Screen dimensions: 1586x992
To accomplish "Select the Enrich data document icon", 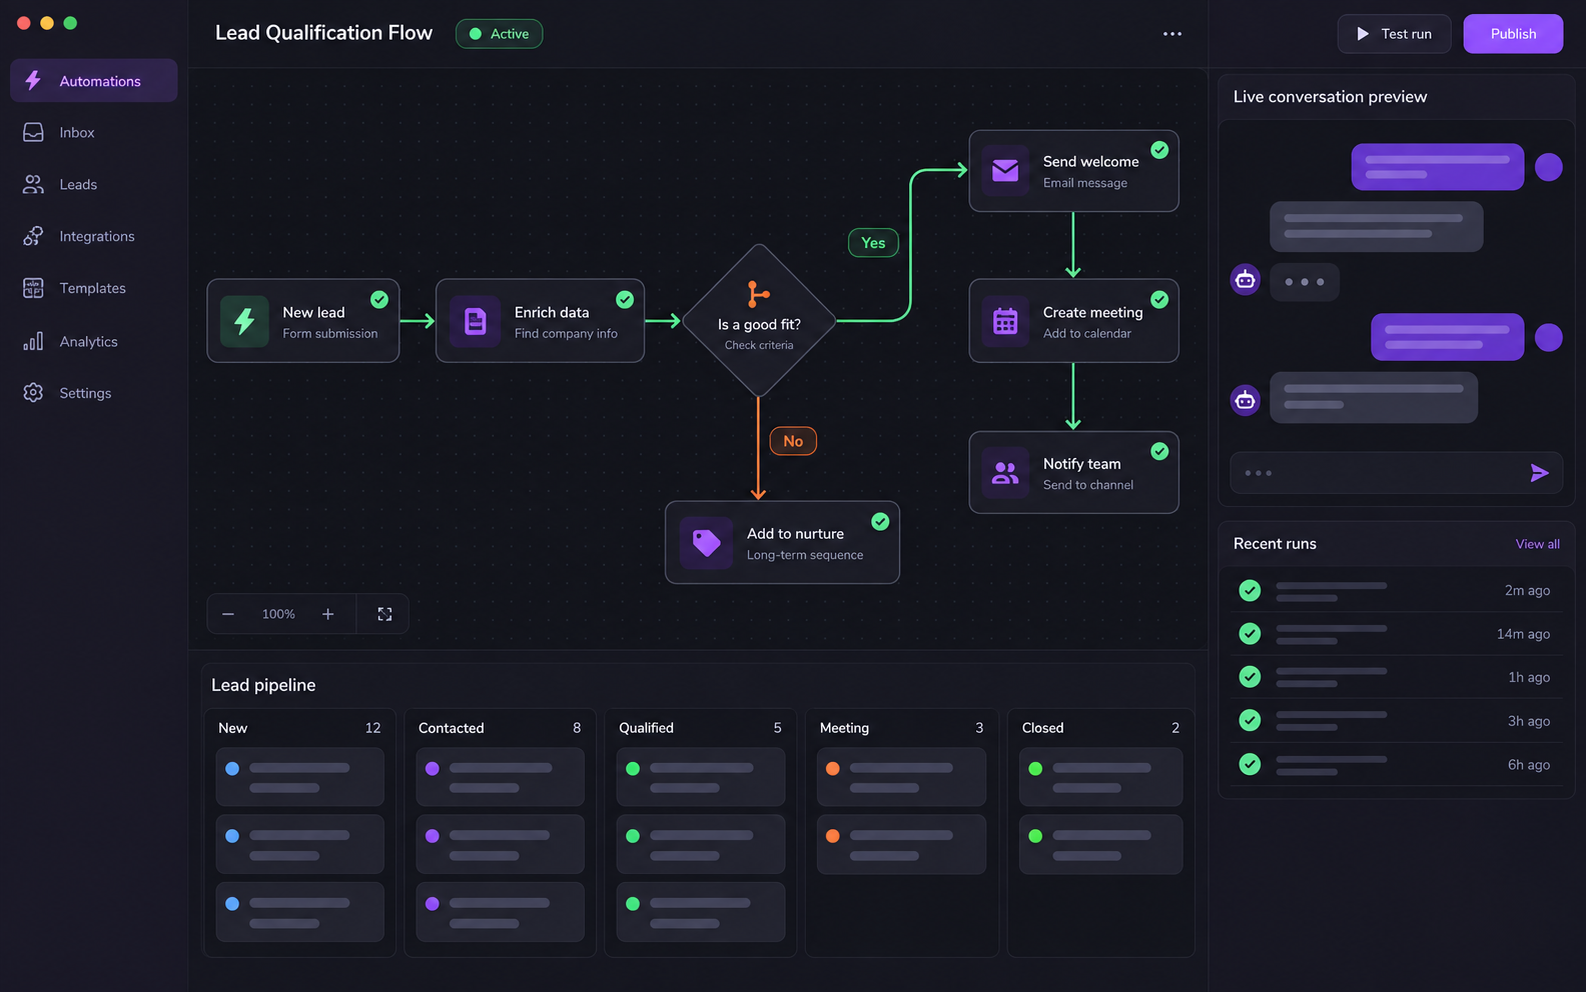I will pos(475,321).
